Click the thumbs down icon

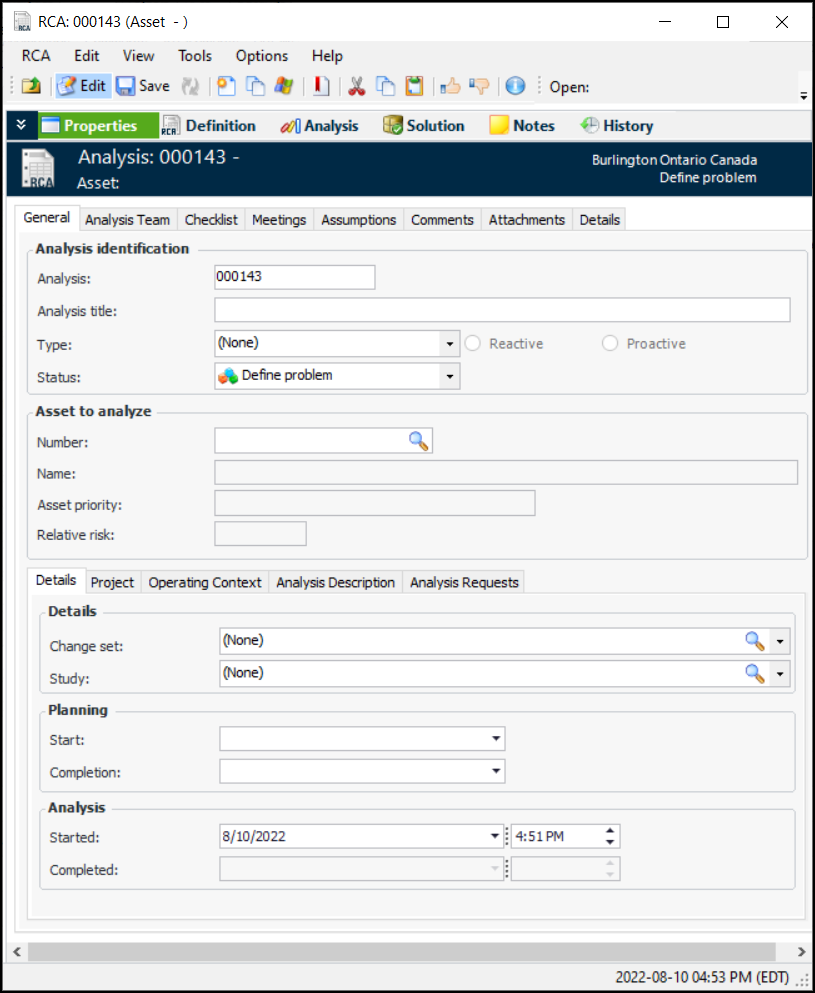coord(479,86)
